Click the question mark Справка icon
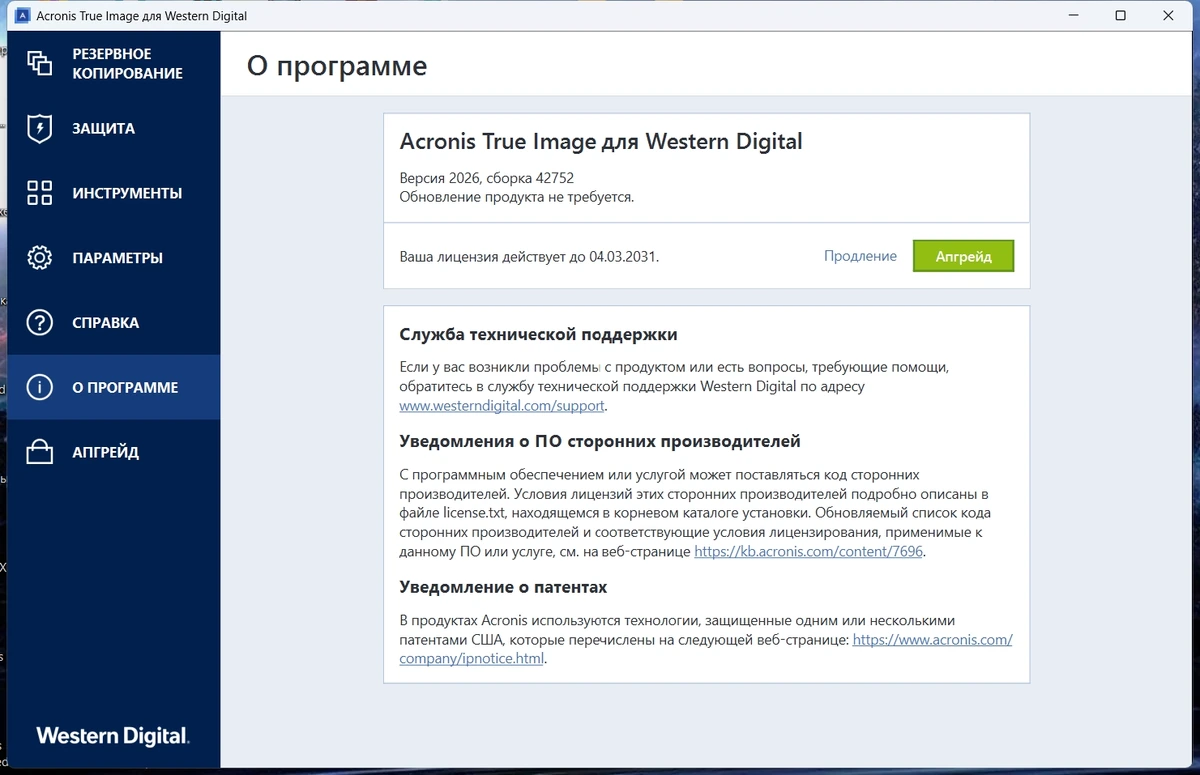This screenshot has height=775, width=1200. click(39, 323)
